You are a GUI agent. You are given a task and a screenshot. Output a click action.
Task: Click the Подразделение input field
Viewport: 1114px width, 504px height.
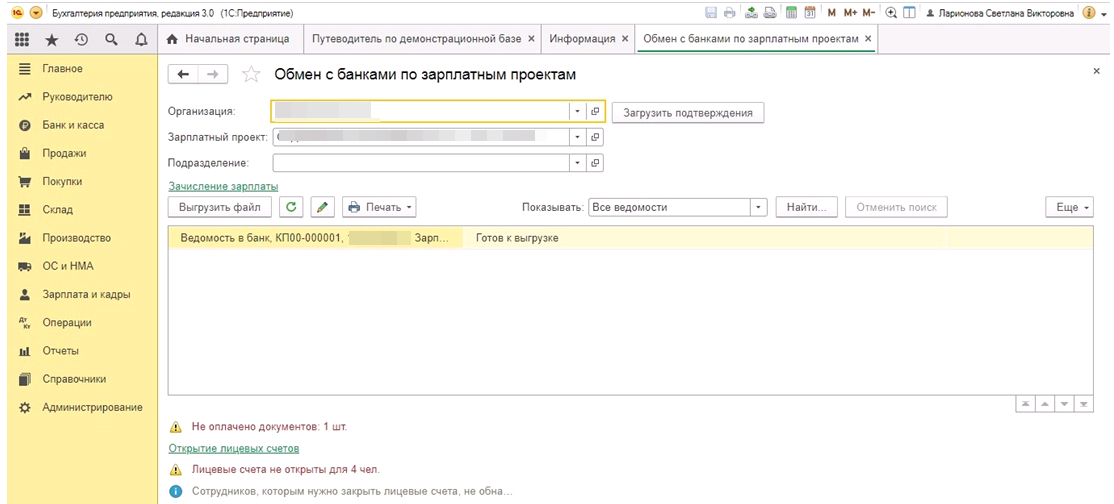421,163
